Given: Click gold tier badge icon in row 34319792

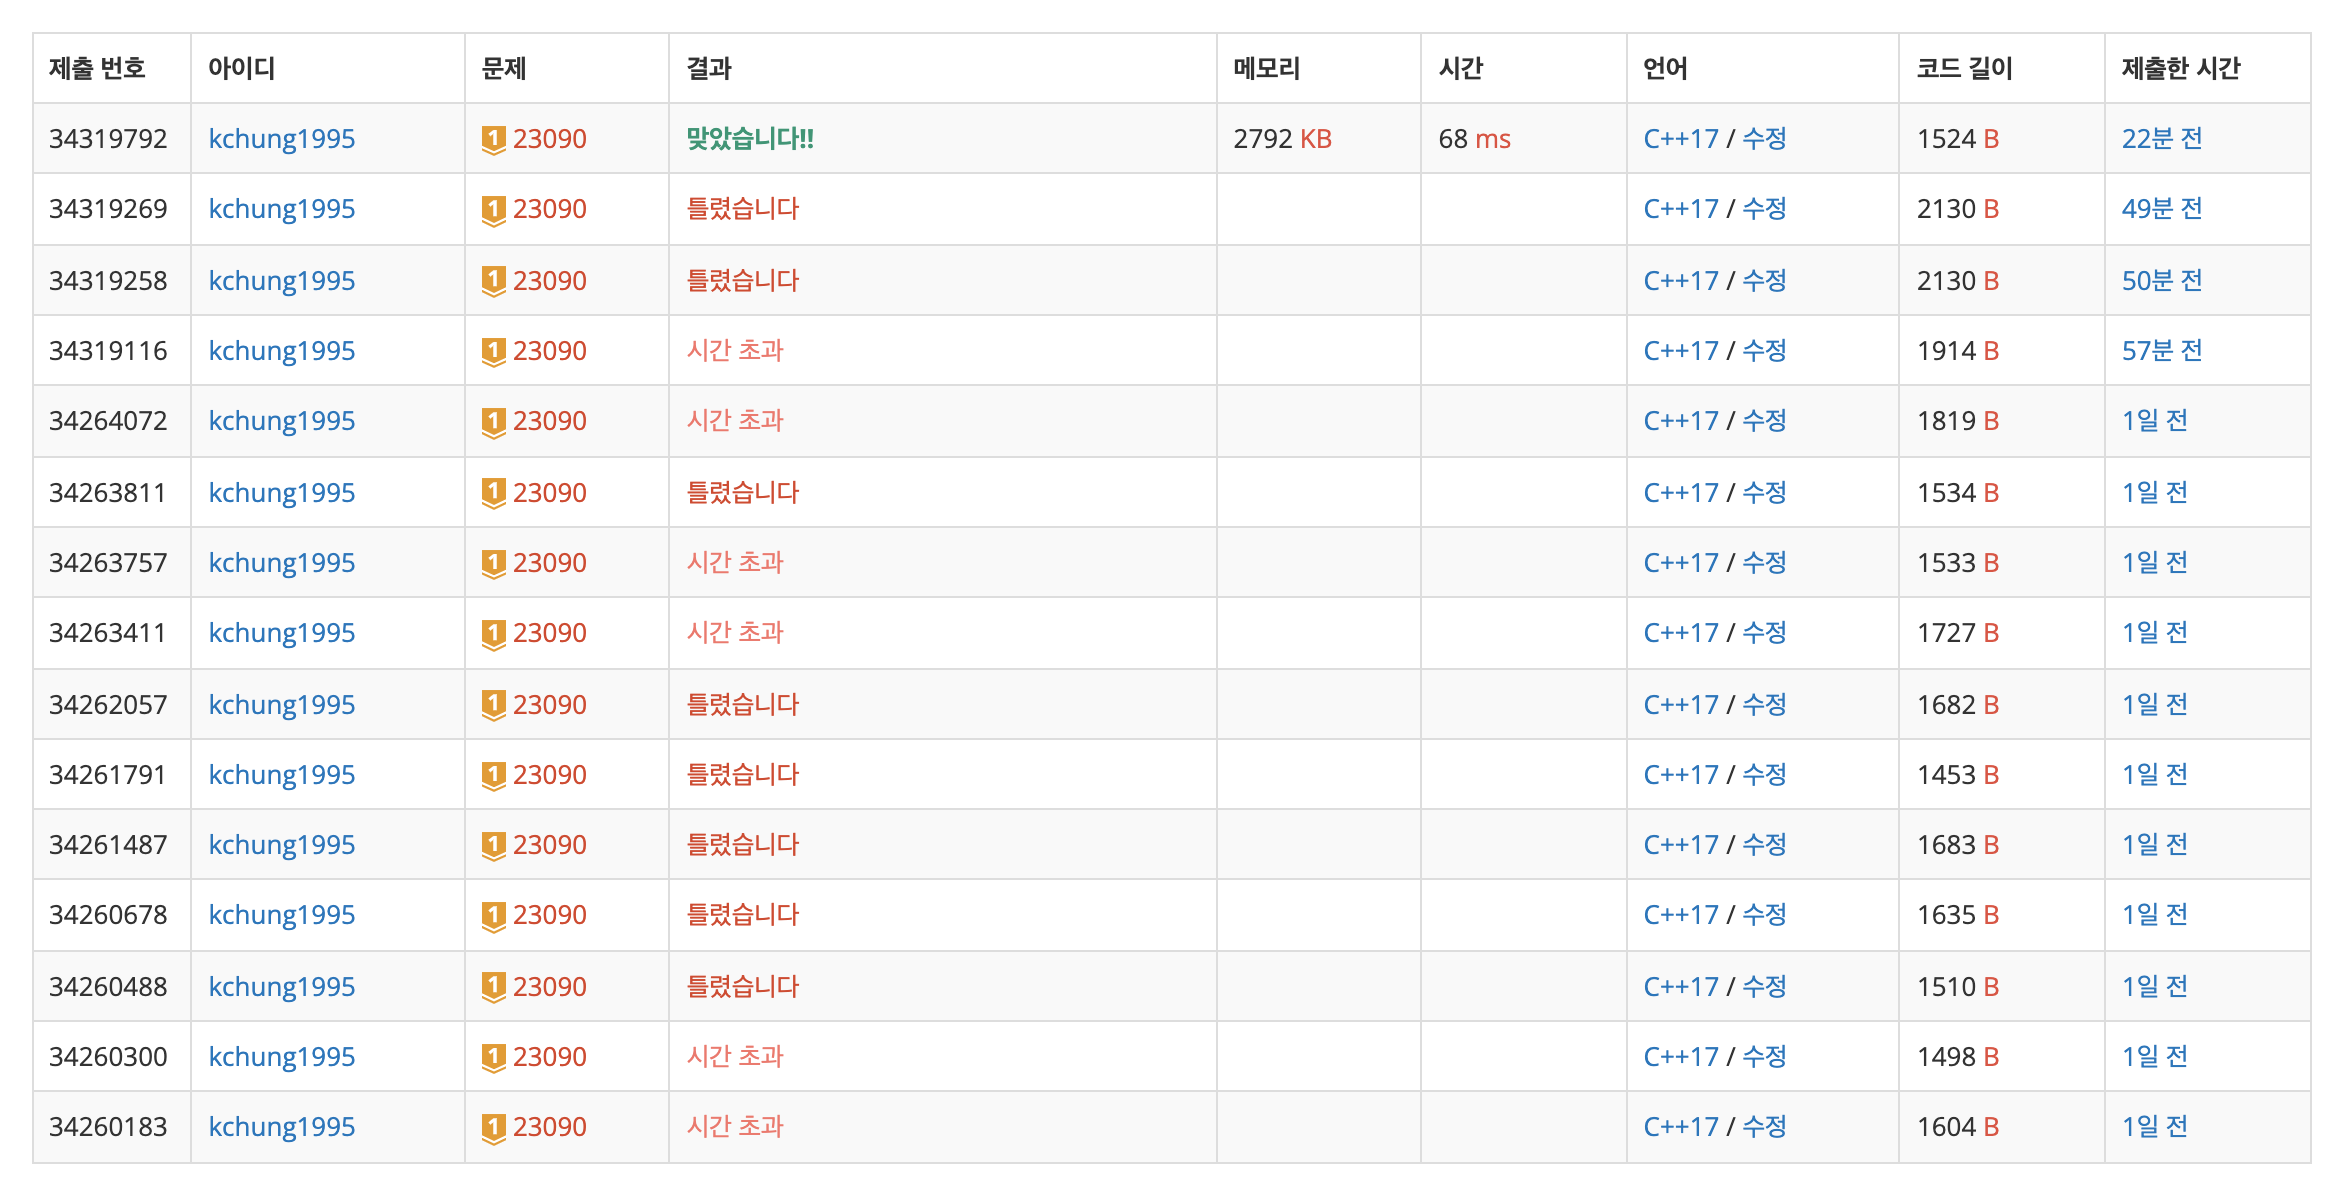Looking at the screenshot, I should (493, 139).
